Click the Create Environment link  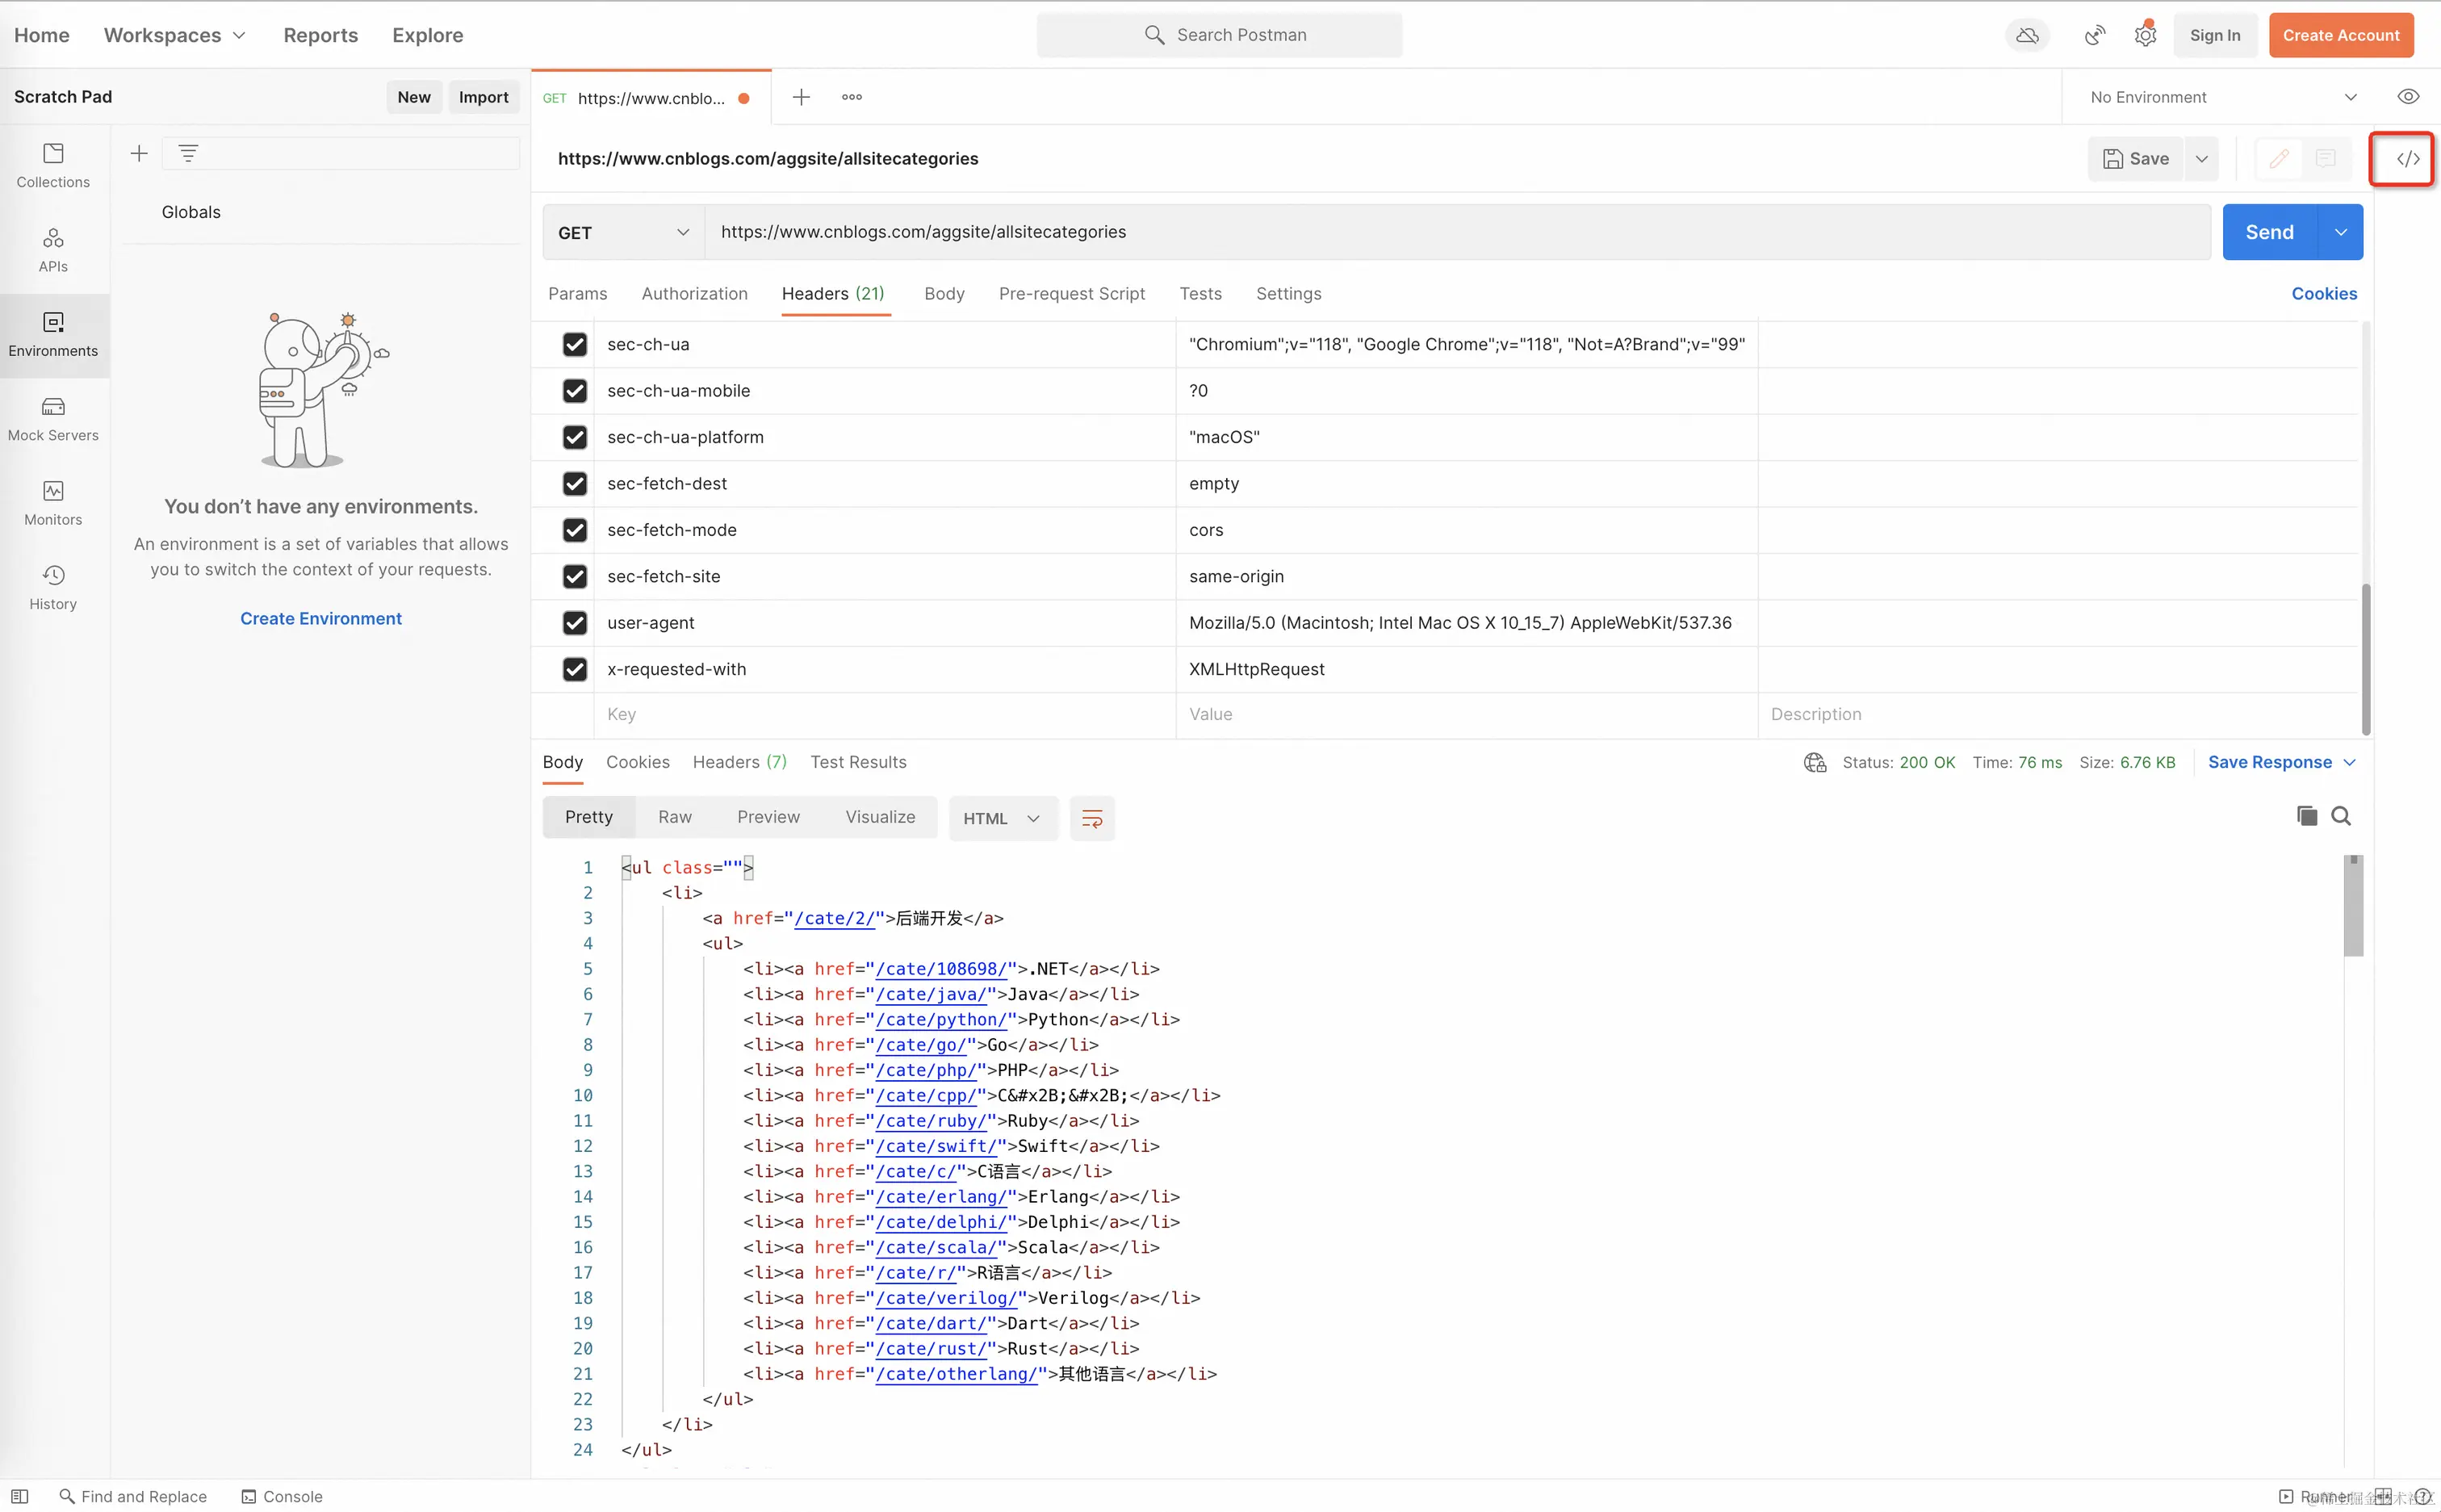click(320, 618)
